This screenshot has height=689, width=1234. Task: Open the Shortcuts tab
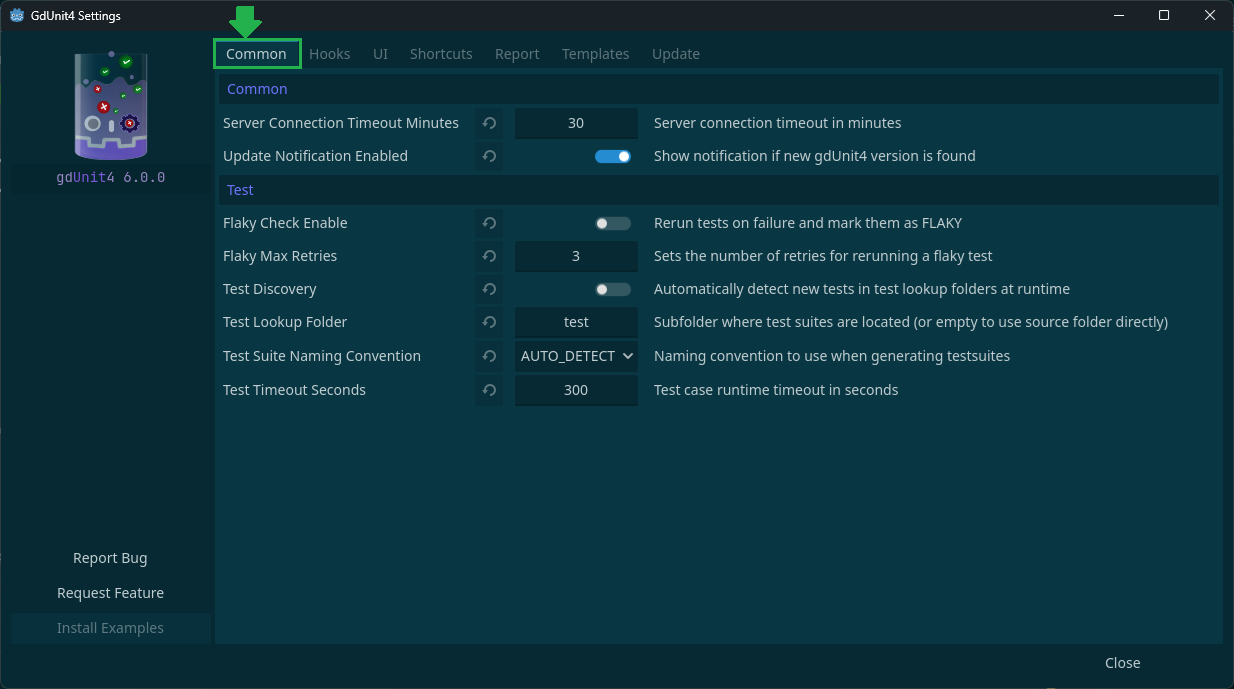(x=441, y=54)
